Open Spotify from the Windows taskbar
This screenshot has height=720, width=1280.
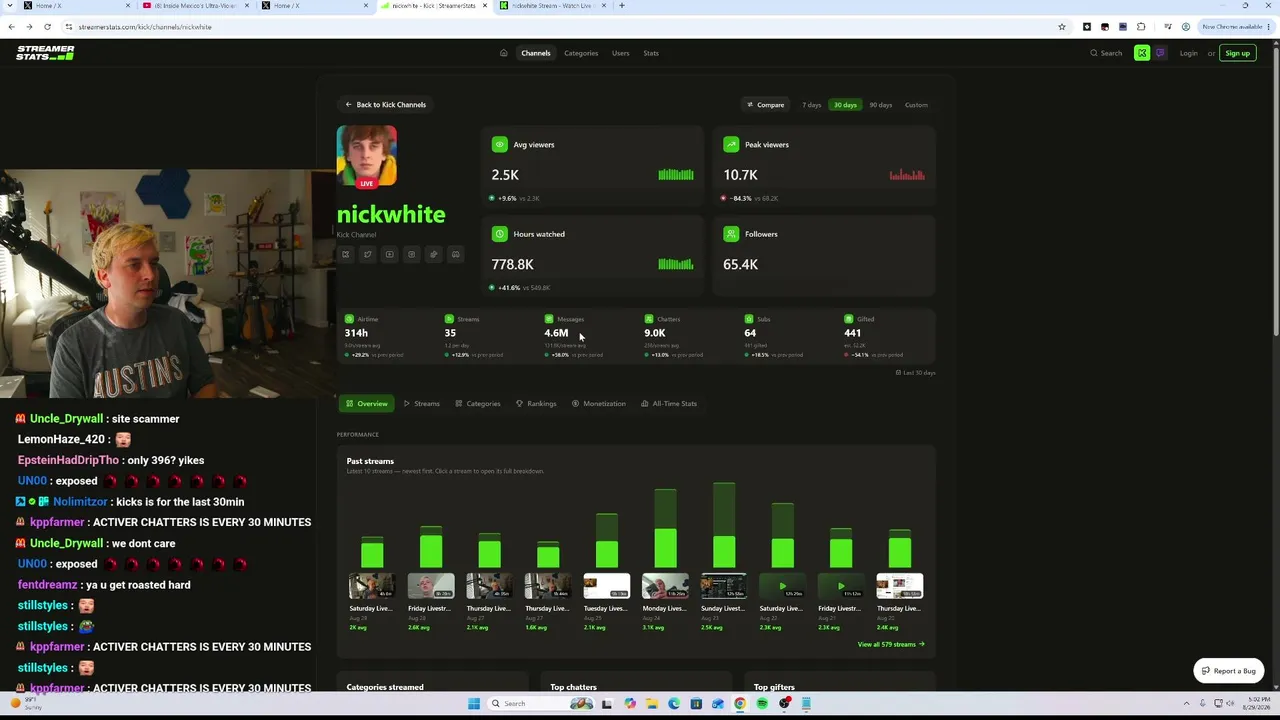point(762,703)
